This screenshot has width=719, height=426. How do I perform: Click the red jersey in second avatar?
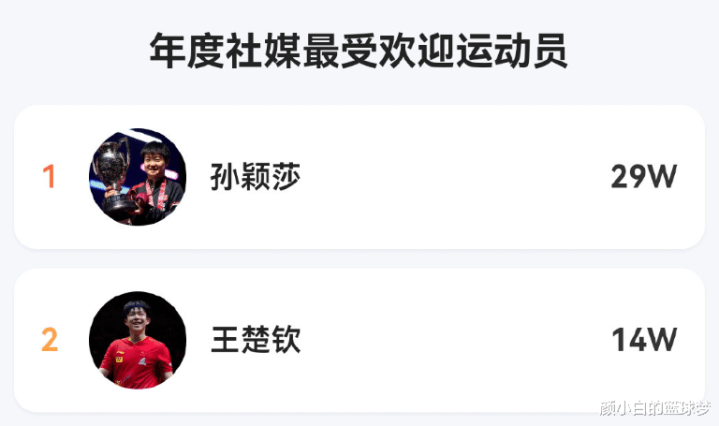point(137,363)
